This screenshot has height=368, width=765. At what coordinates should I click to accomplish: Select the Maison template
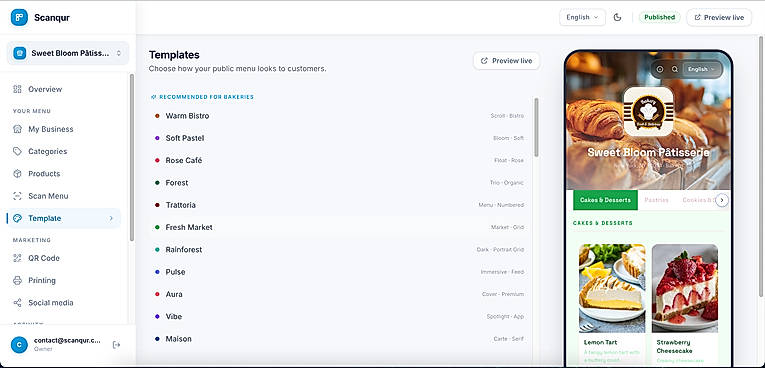pyautogui.click(x=340, y=339)
